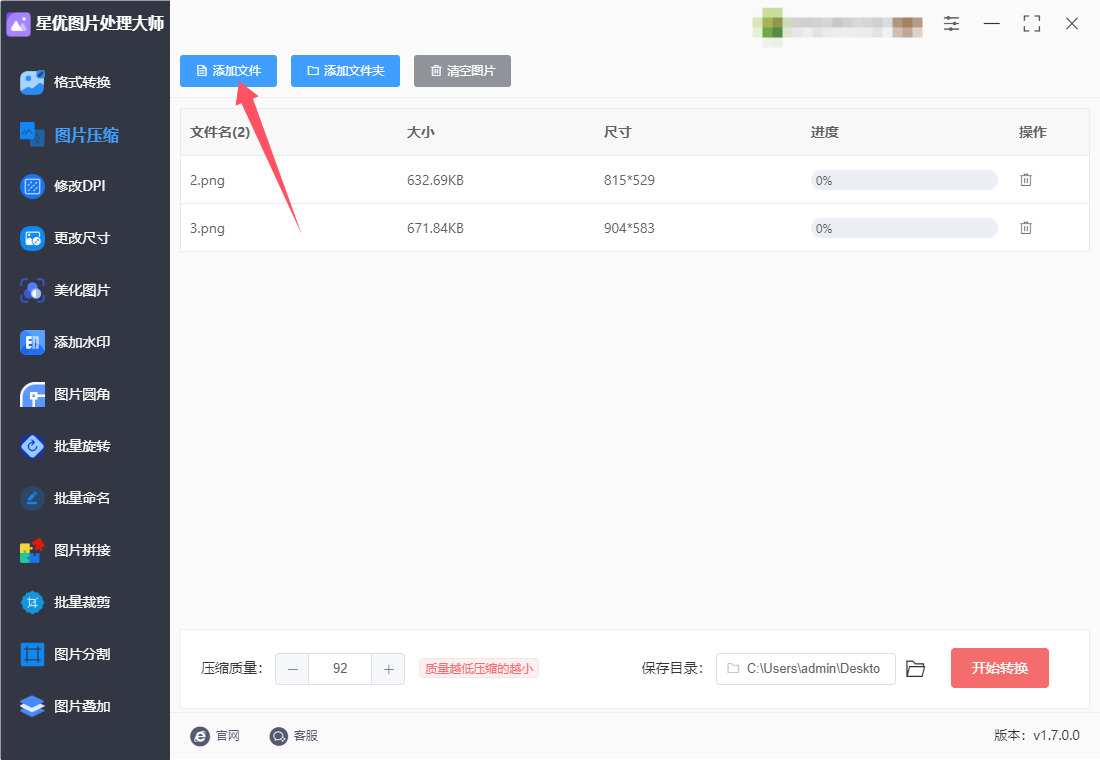This screenshot has width=1100, height=760.
Task: Open the 批量命名 batch rename tool
Action: (65, 498)
